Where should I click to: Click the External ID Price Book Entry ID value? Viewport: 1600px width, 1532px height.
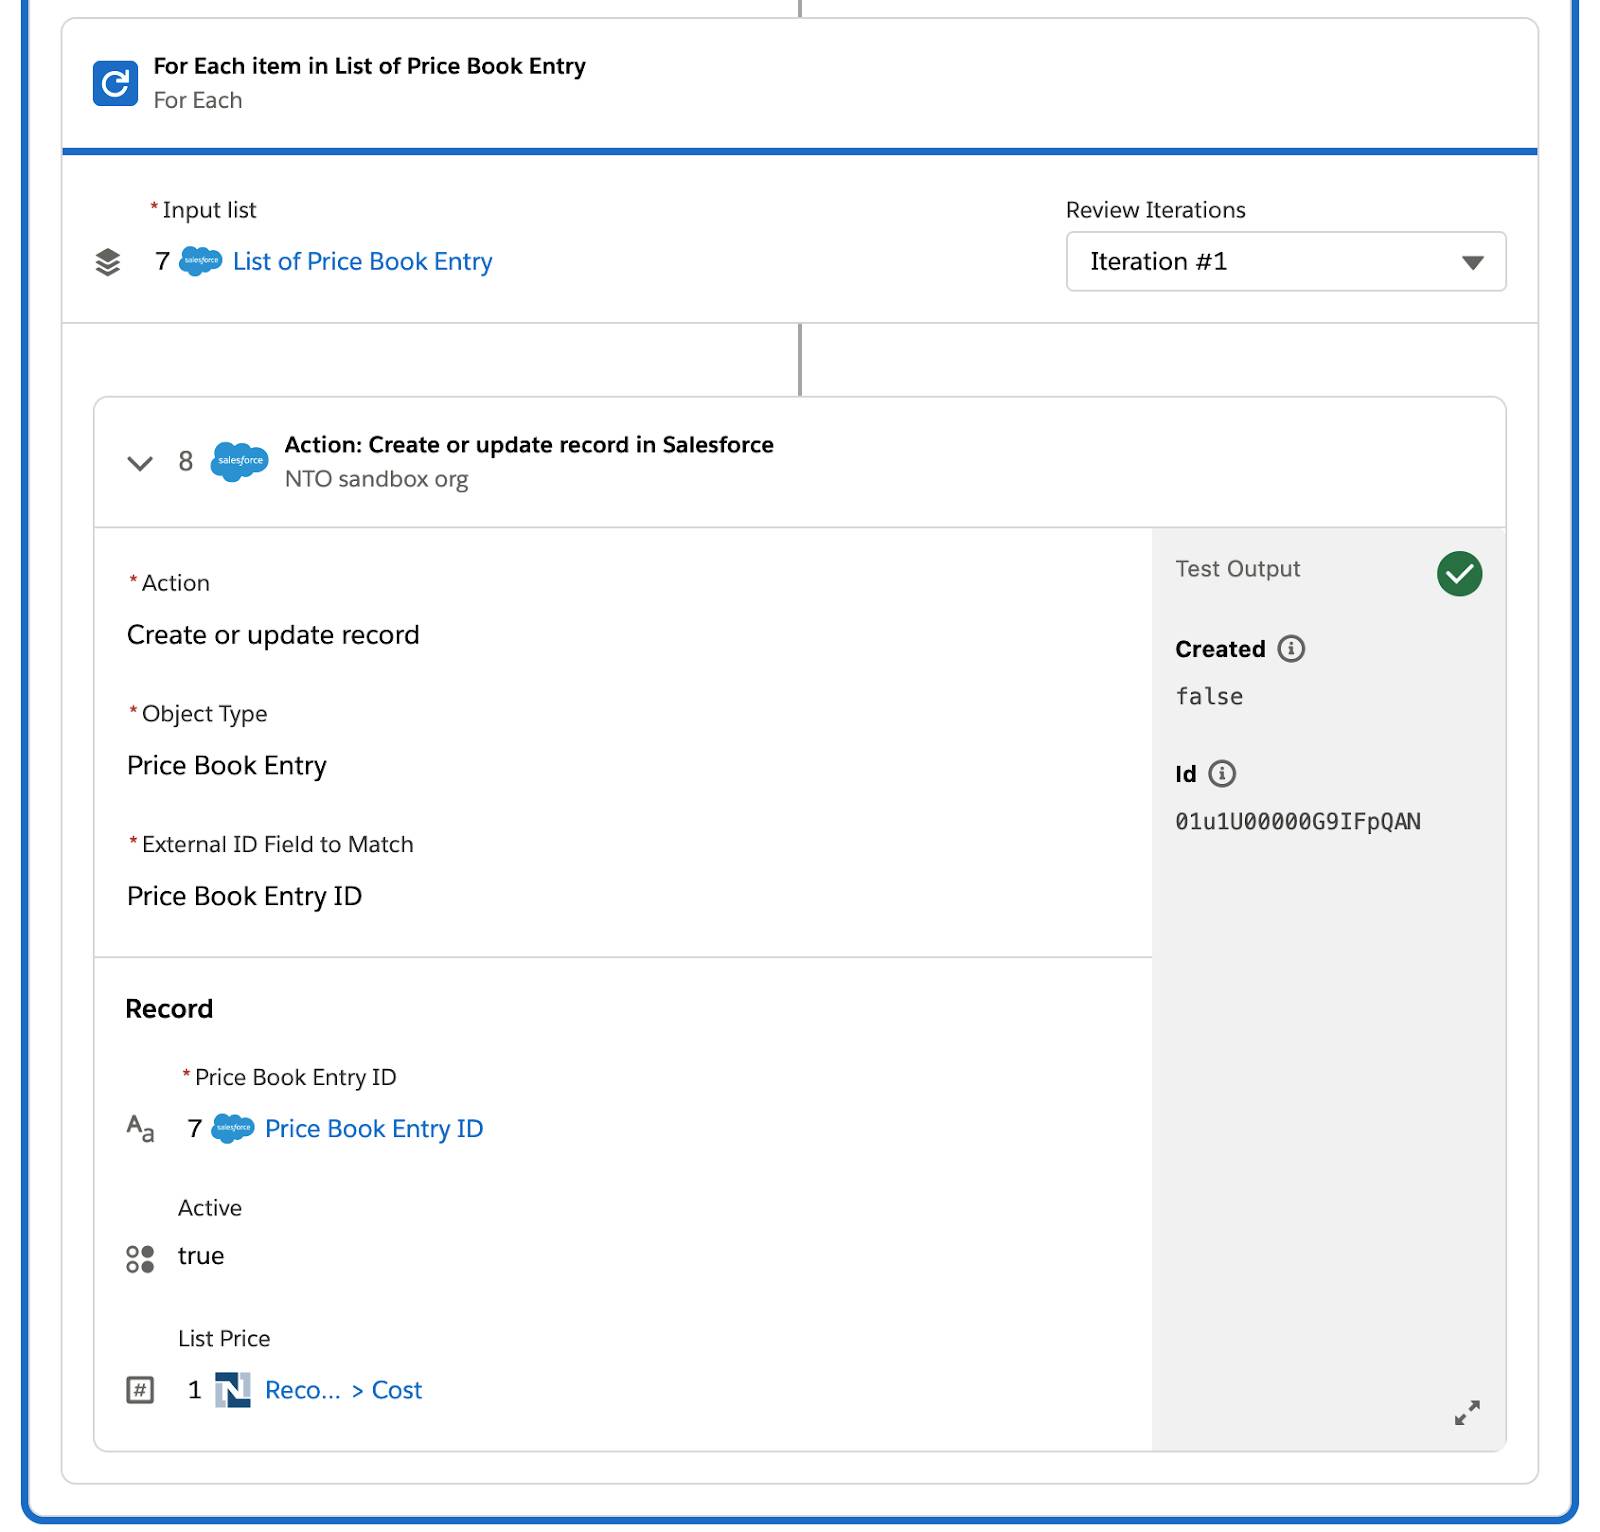(245, 896)
